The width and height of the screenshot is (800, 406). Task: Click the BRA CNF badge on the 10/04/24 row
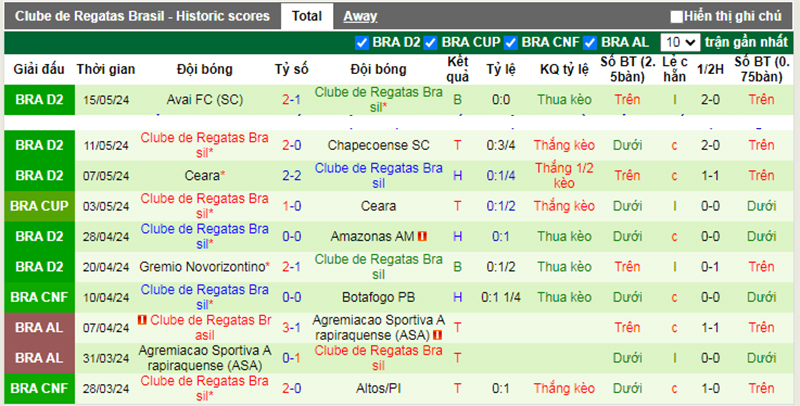pyautogui.click(x=40, y=297)
